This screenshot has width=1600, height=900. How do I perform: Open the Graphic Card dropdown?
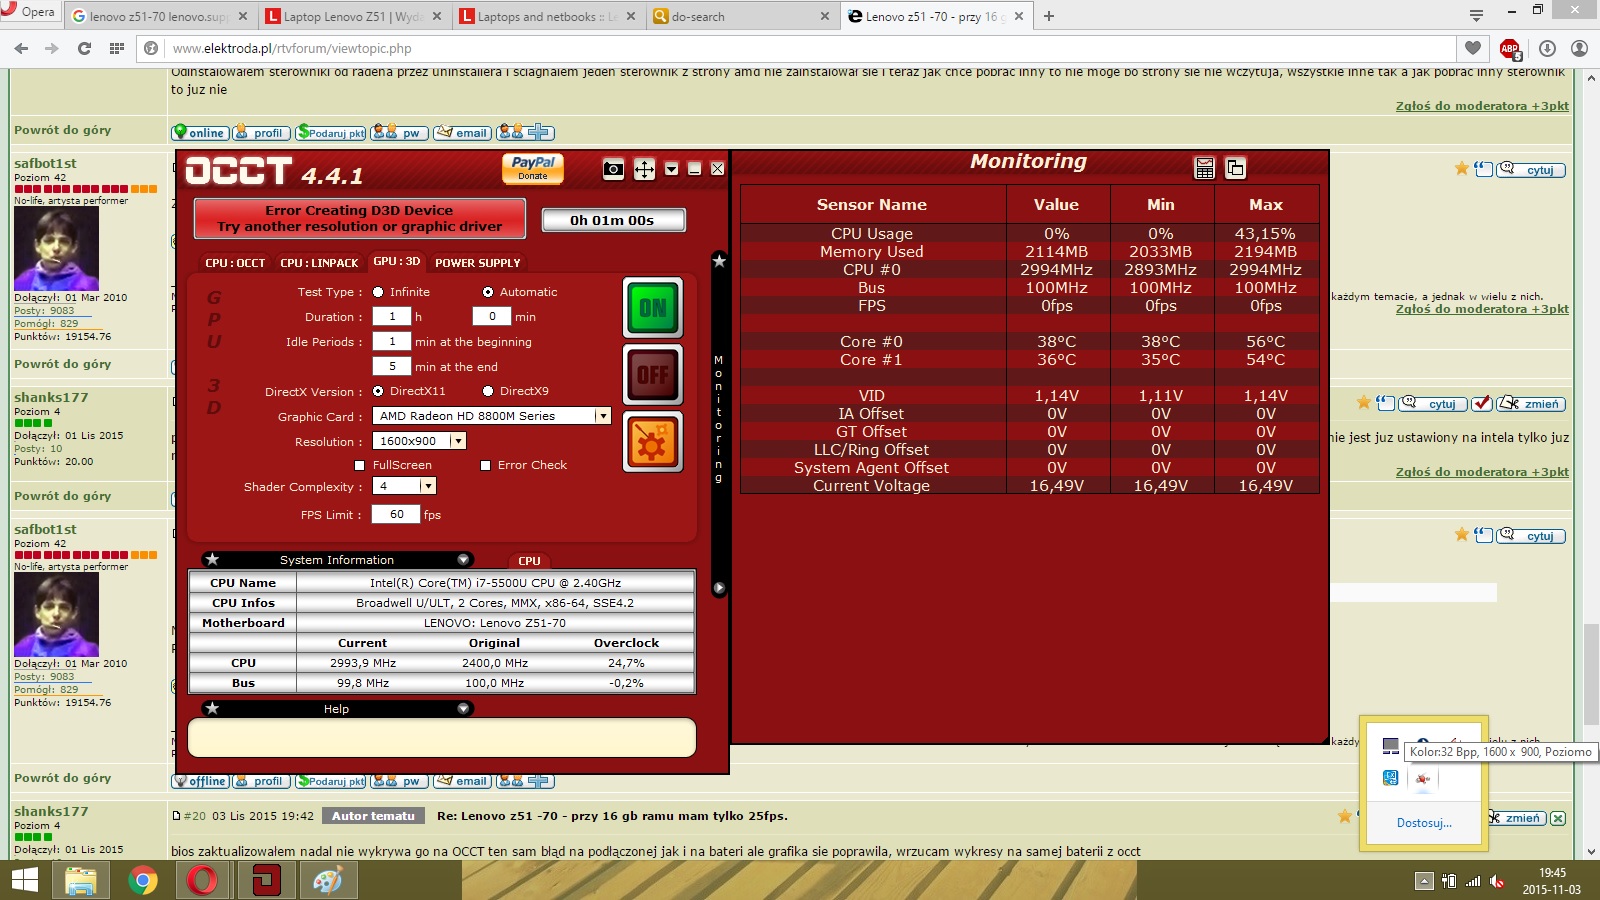coord(603,416)
